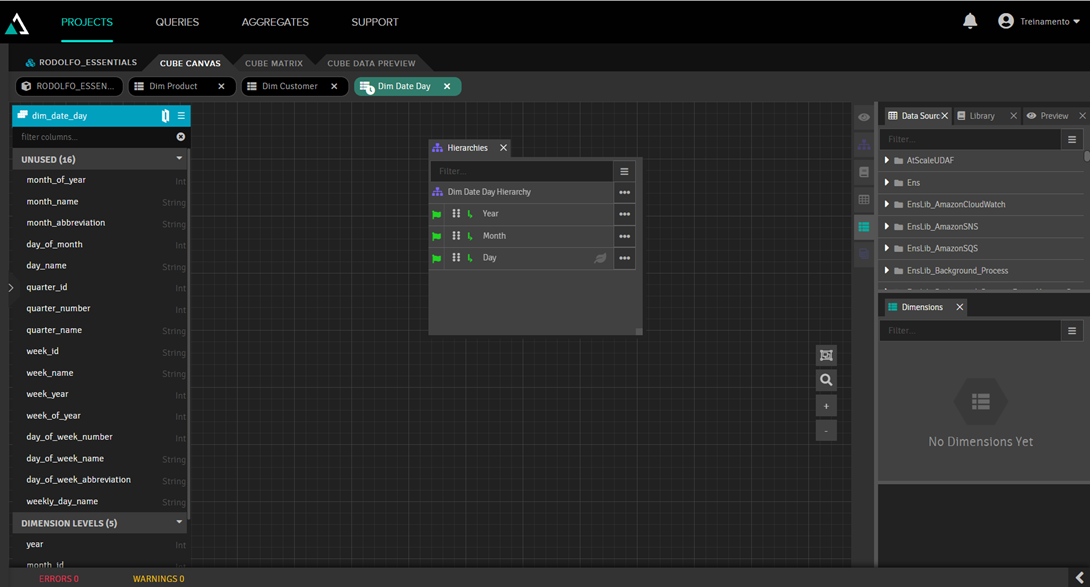1090x587 pixels.
Task: Collapse the UNUSED (16) section
Action: (179, 159)
